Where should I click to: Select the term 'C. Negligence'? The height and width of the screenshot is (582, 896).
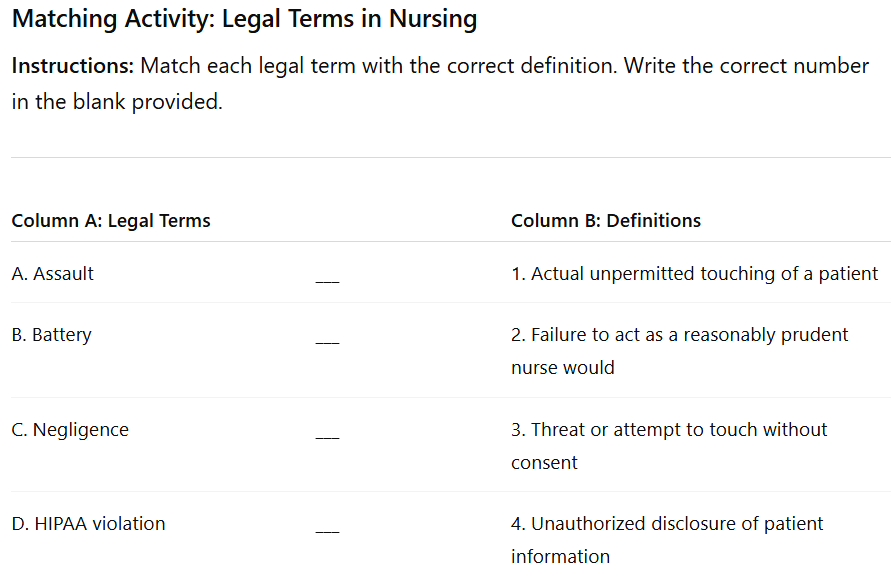pyautogui.click(x=70, y=430)
